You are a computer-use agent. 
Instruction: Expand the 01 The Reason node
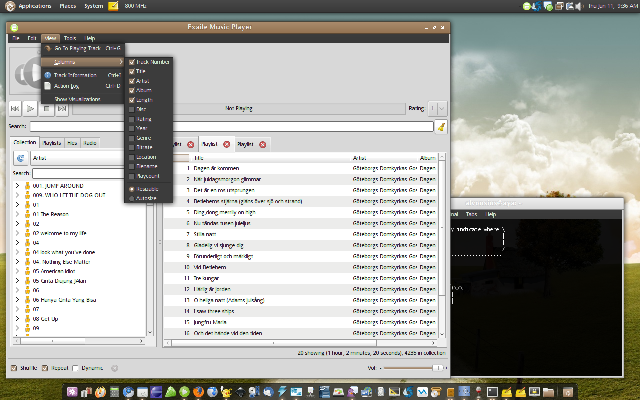18,214
